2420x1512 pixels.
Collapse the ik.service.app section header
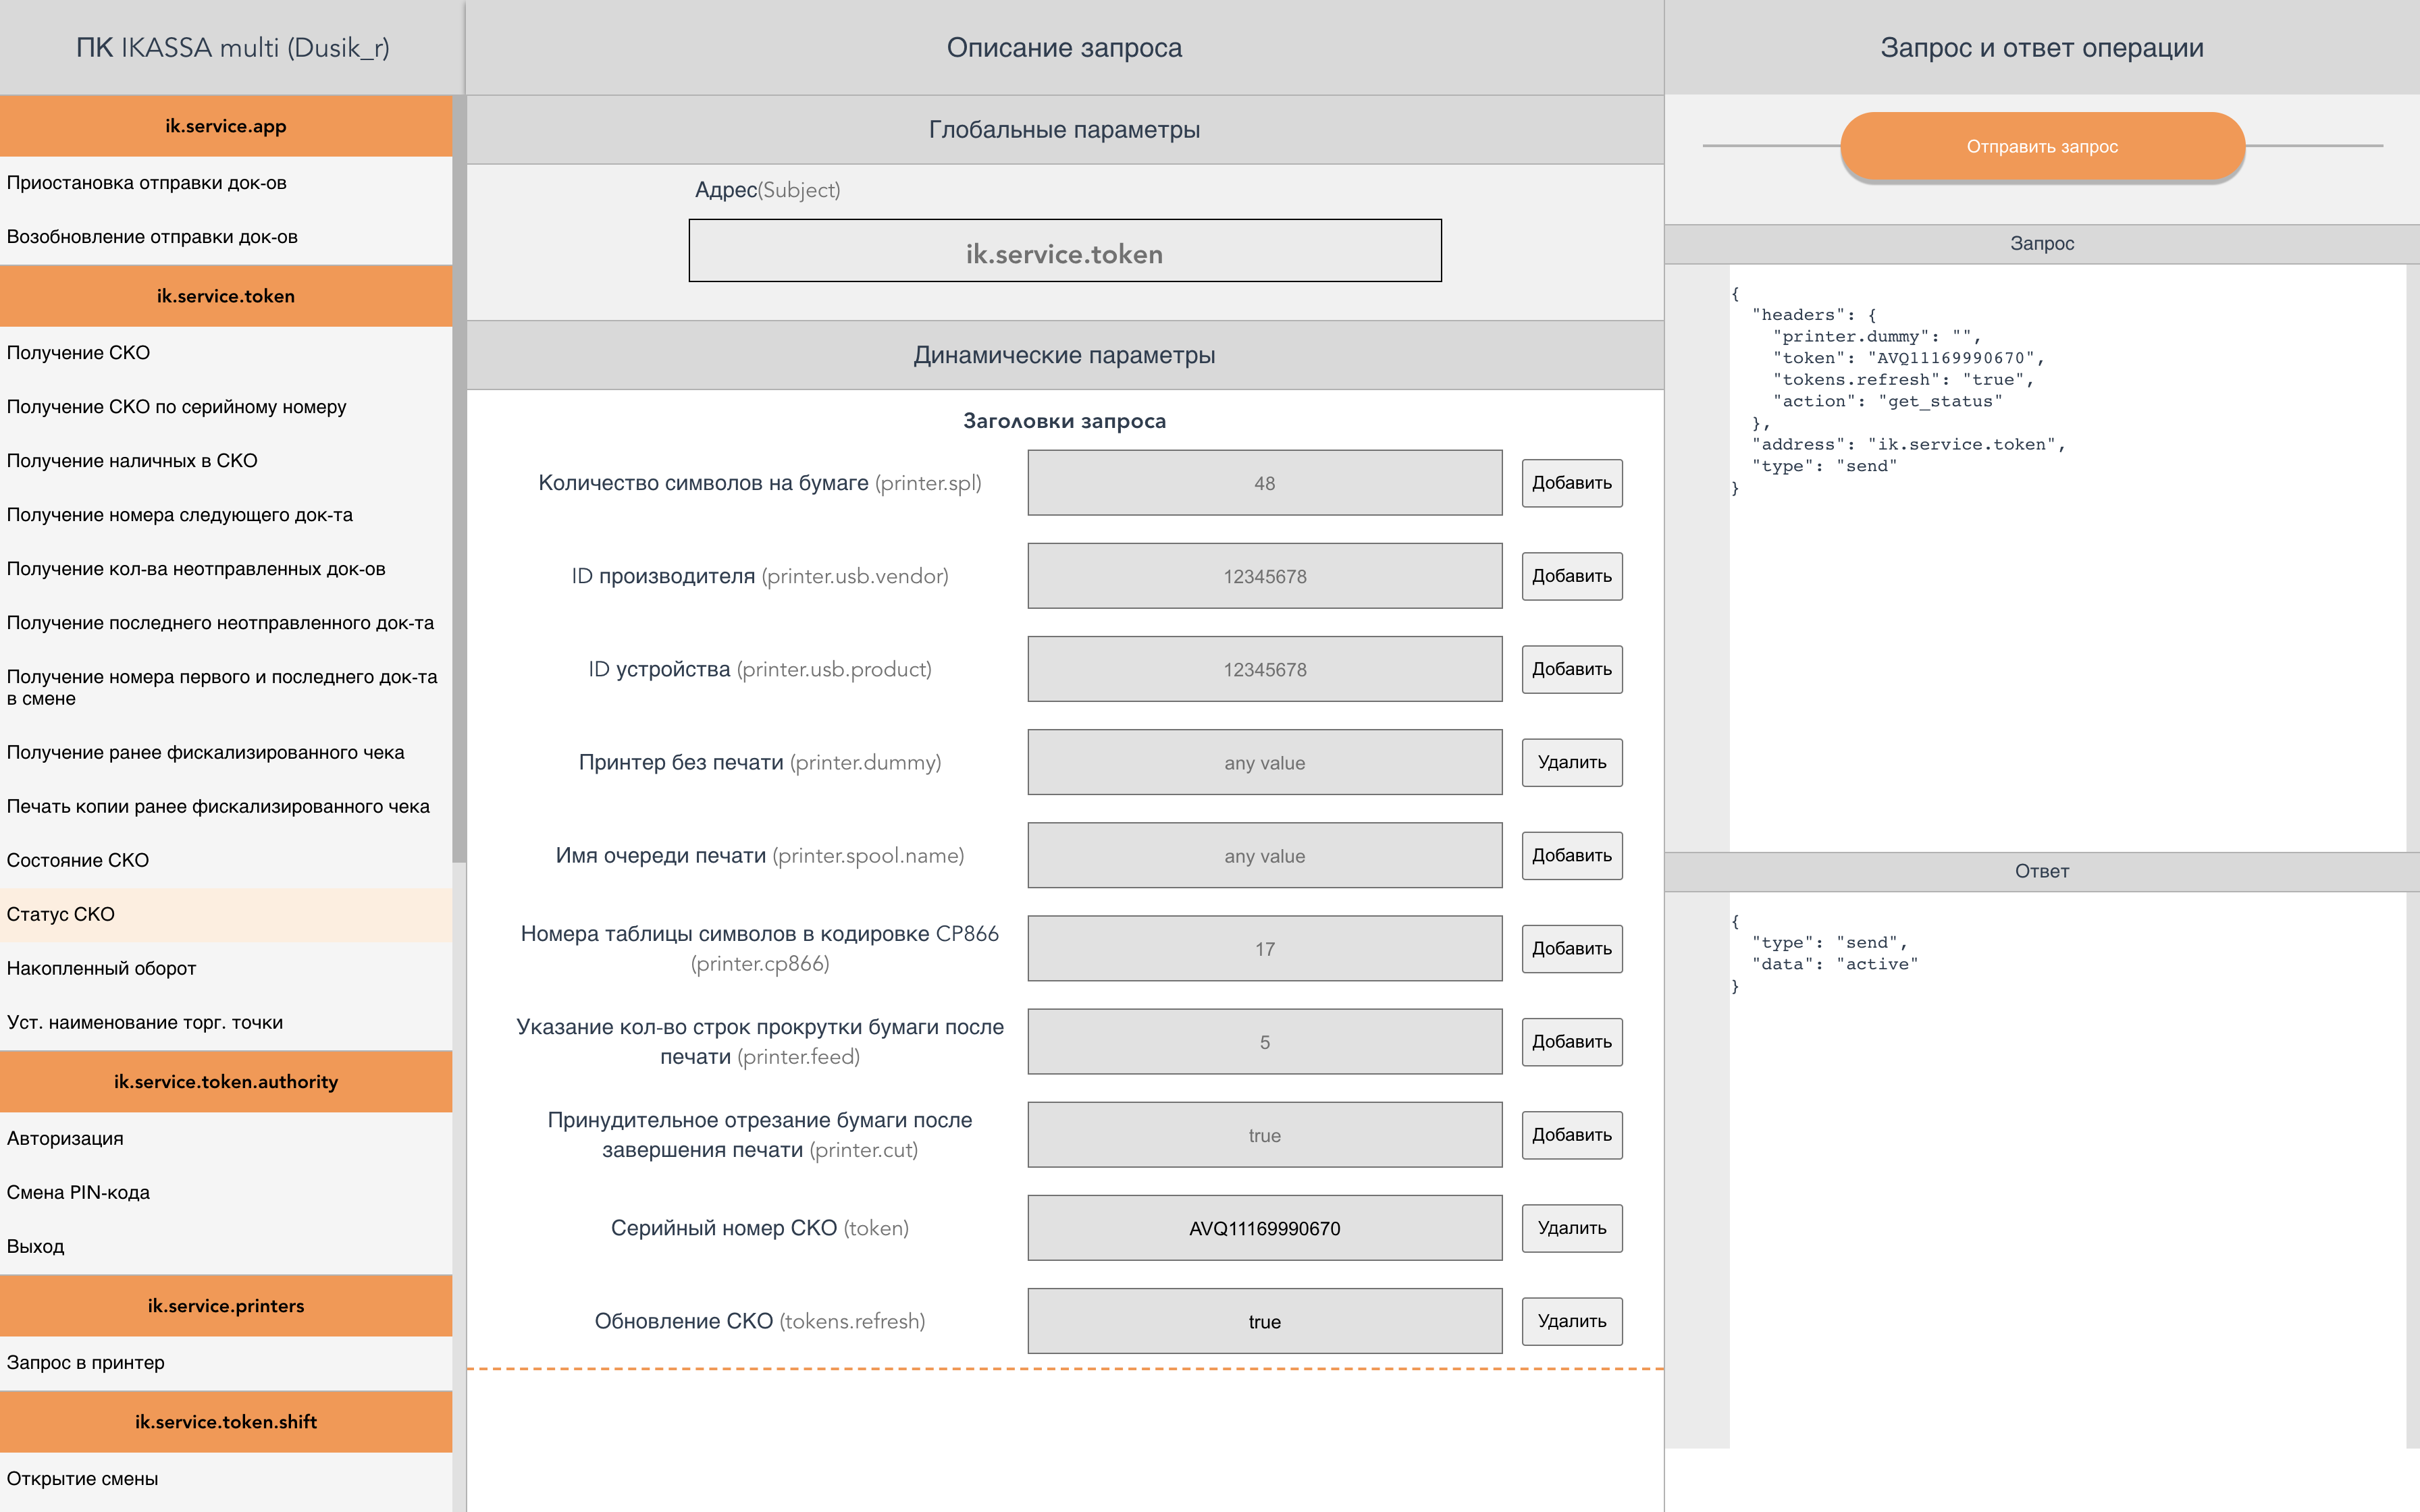point(225,126)
